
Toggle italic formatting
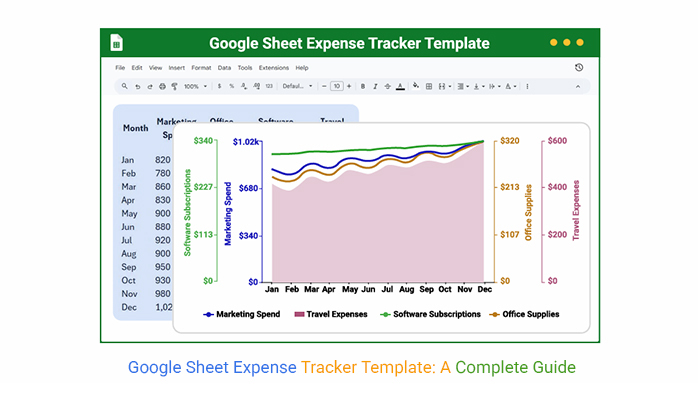click(375, 86)
